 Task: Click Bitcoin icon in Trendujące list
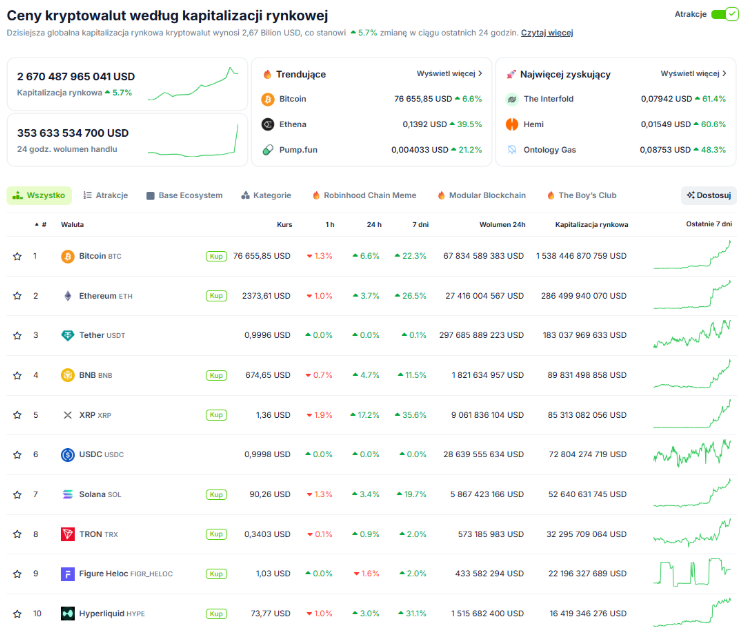tap(268, 99)
